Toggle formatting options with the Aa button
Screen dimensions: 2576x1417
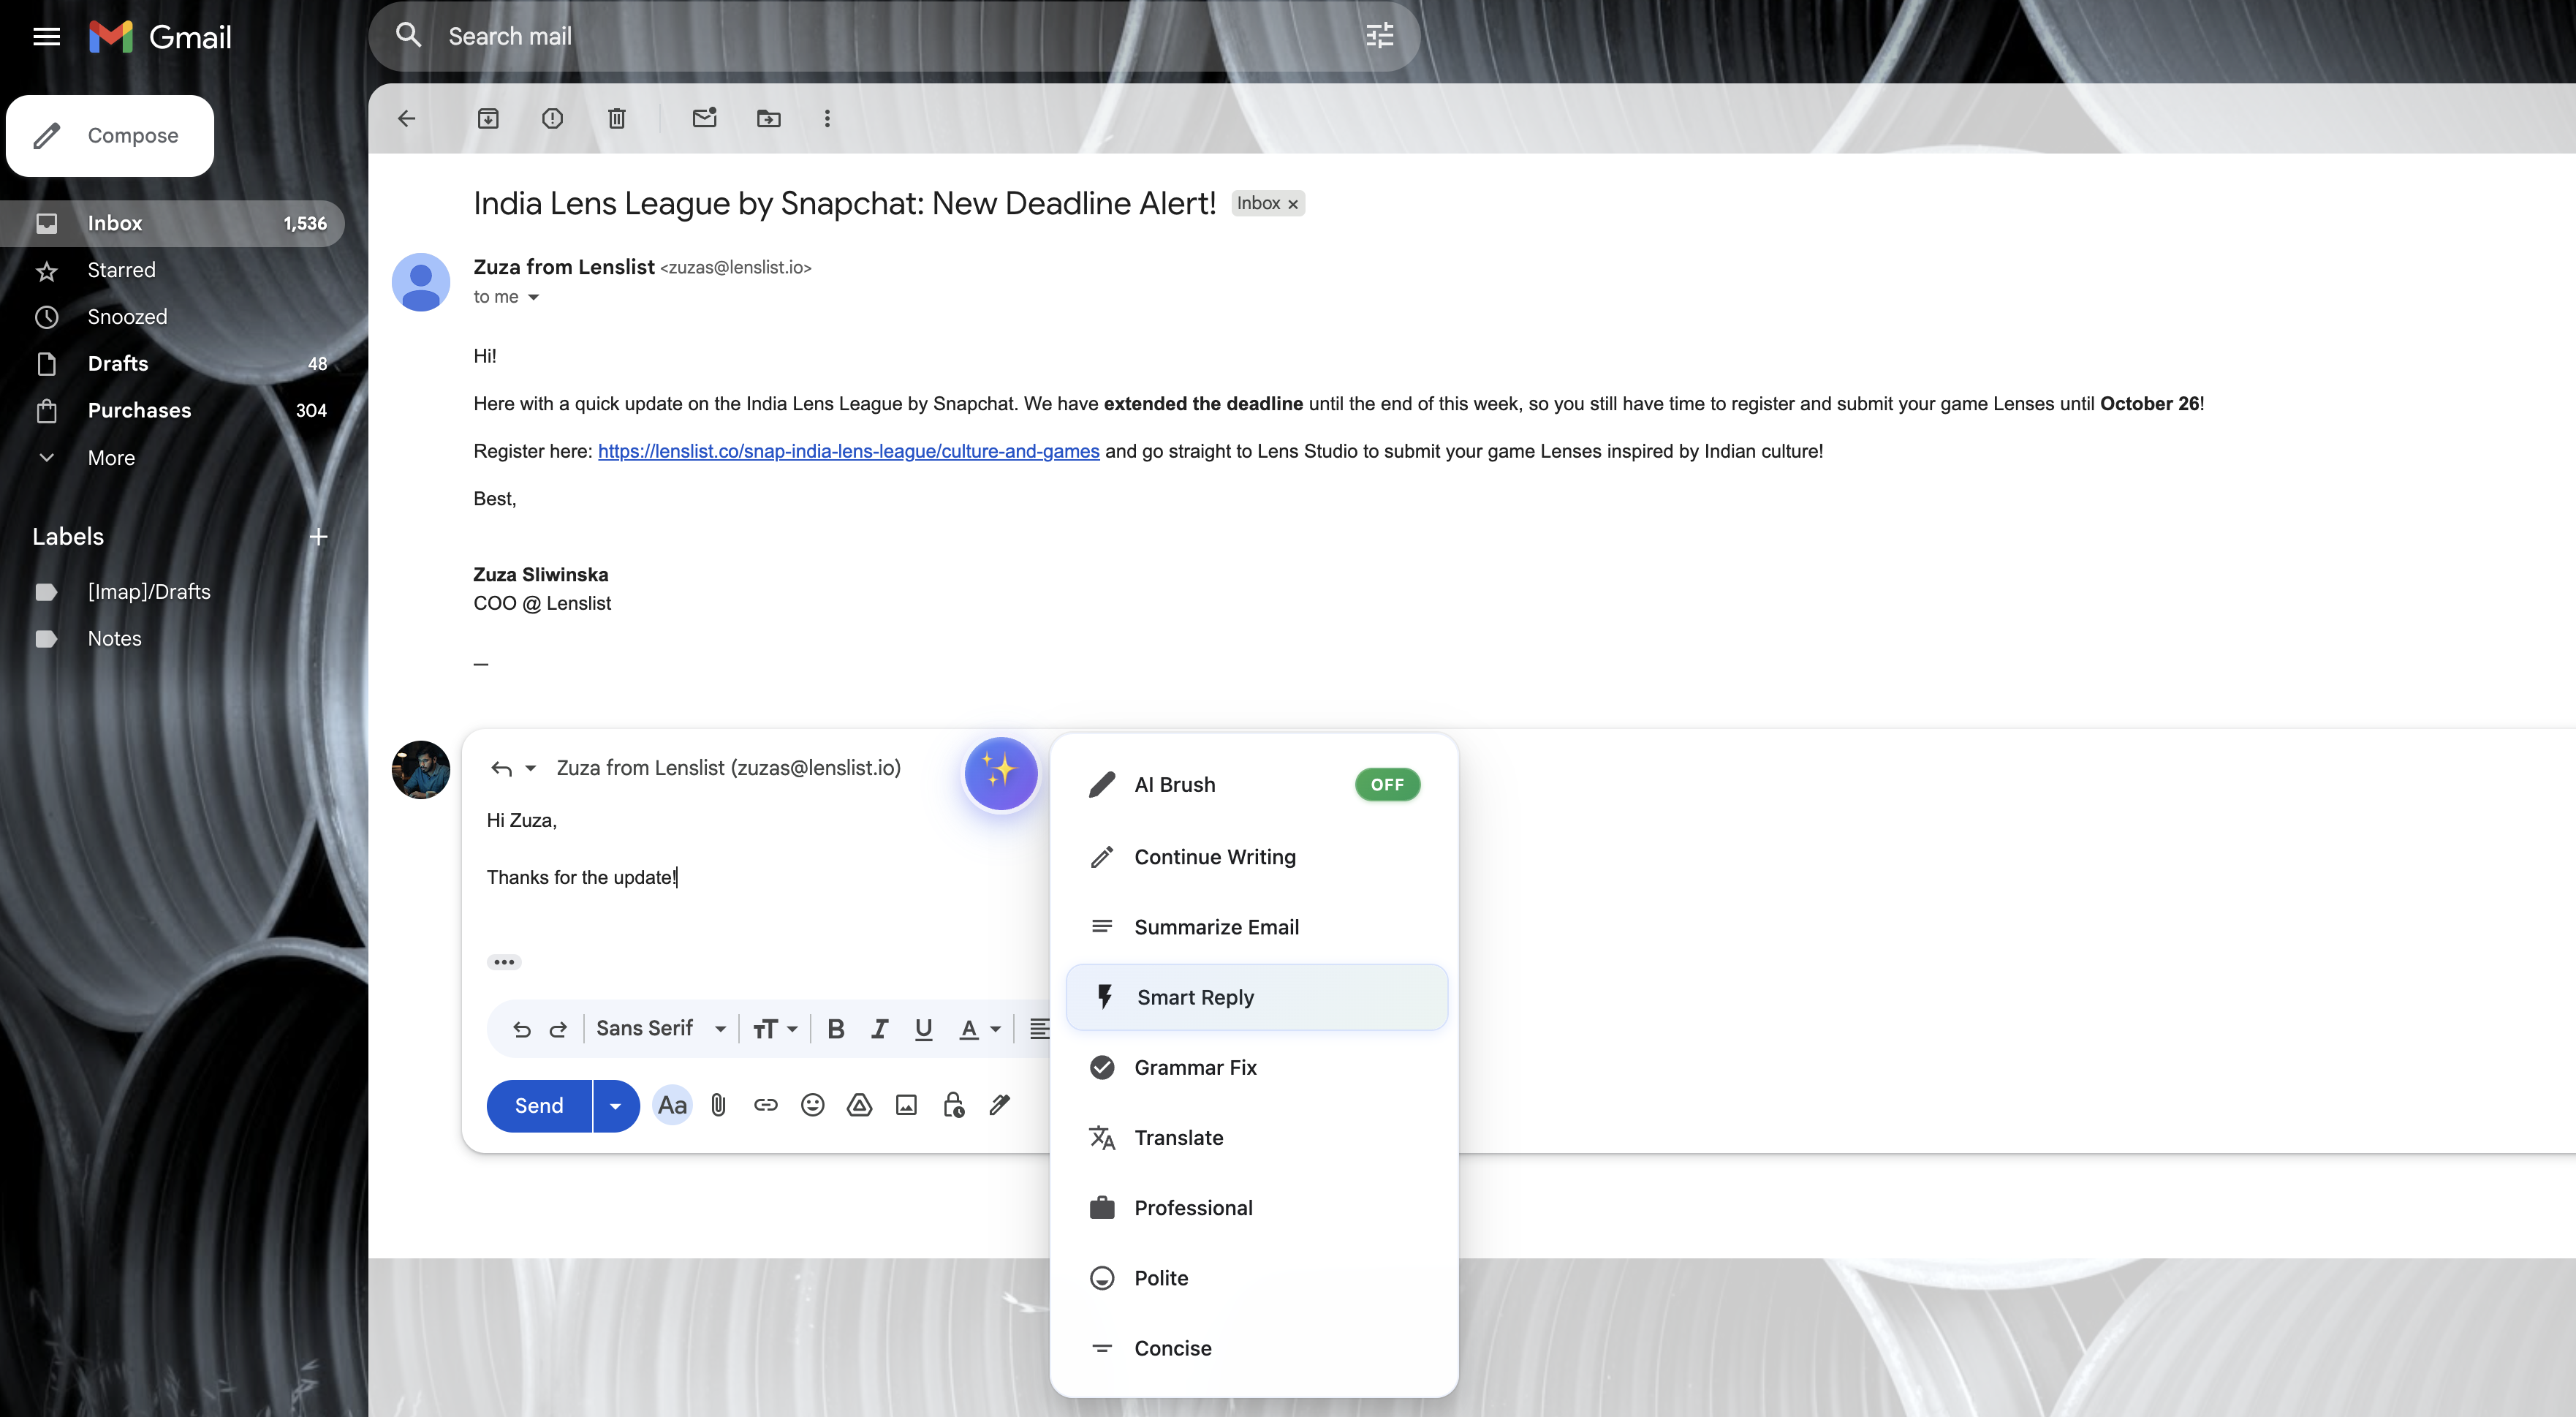tap(672, 1105)
